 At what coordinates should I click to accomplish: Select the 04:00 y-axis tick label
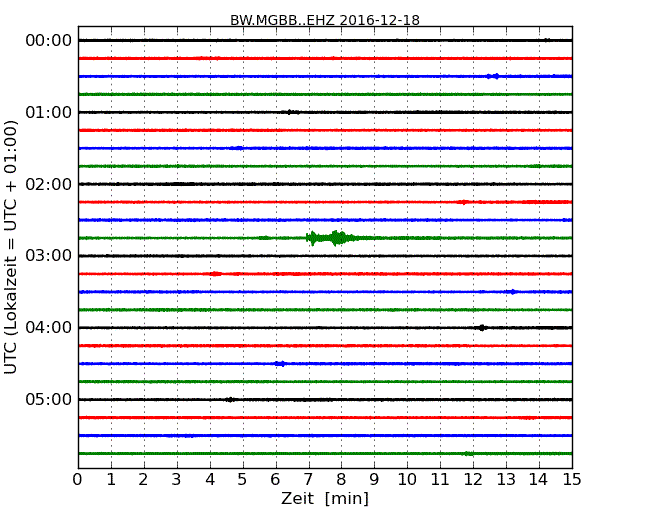click(49, 328)
